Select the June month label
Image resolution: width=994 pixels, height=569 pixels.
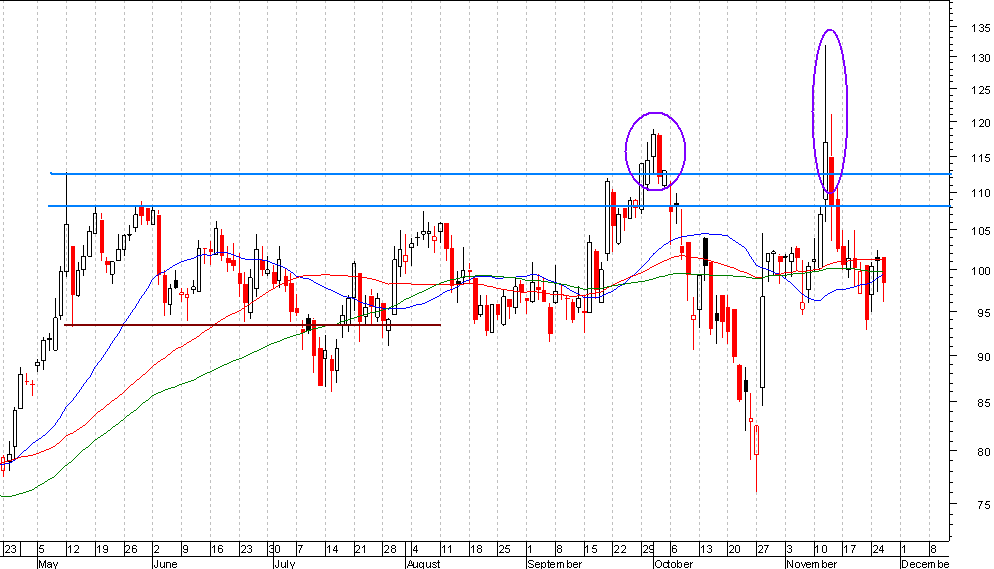point(165,563)
